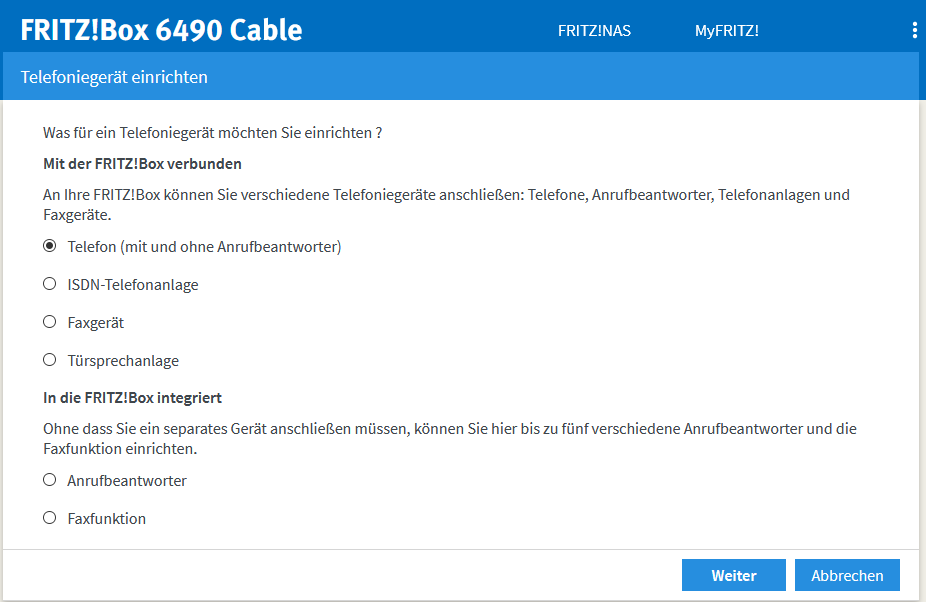Click the Weiter button
Viewport: 926px width, 602px height.
click(x=733, y=575)
